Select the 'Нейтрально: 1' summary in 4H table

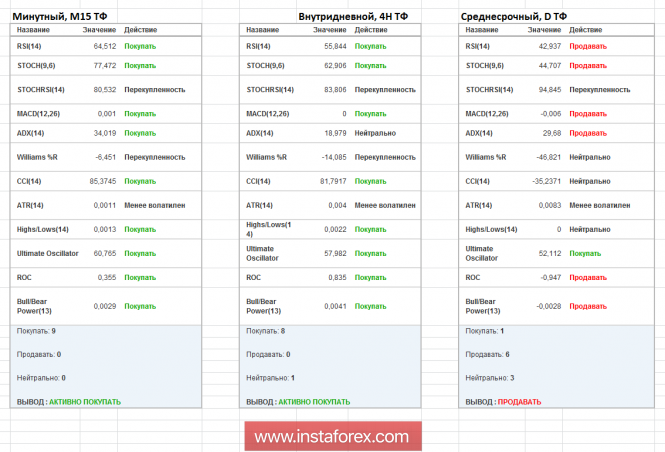(270, 378)
